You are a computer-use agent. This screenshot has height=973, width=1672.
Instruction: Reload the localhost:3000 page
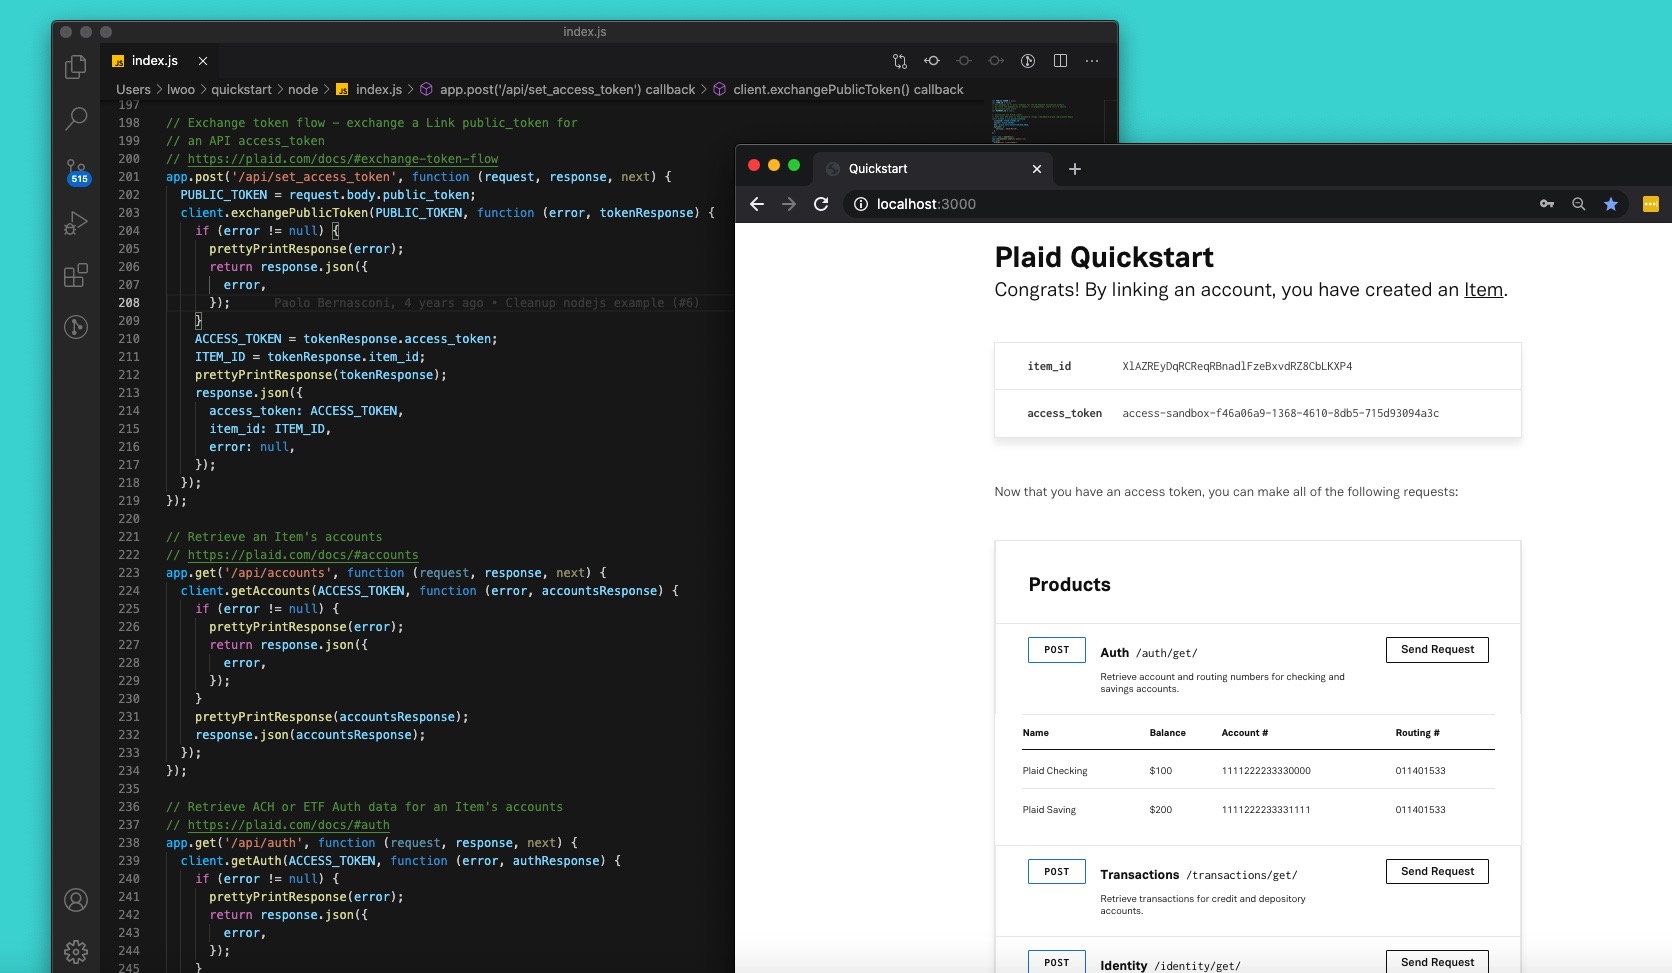[x=821, y=204]
